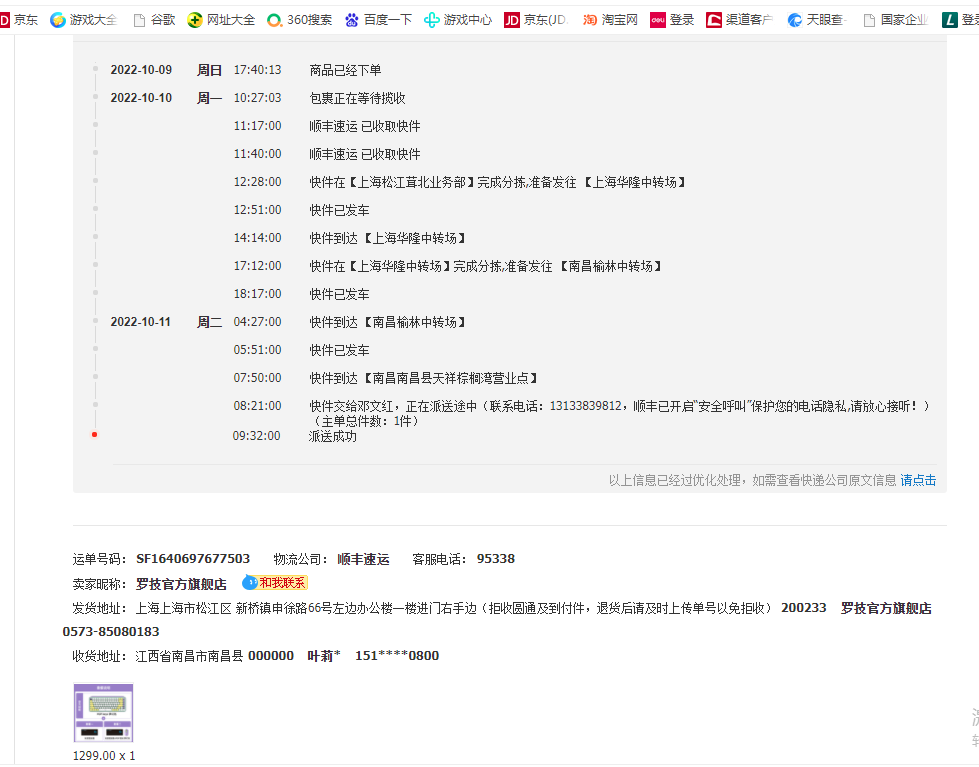Click the 360搜索 bookmark icon
This screenshot has height=767, width=979.
274,20
